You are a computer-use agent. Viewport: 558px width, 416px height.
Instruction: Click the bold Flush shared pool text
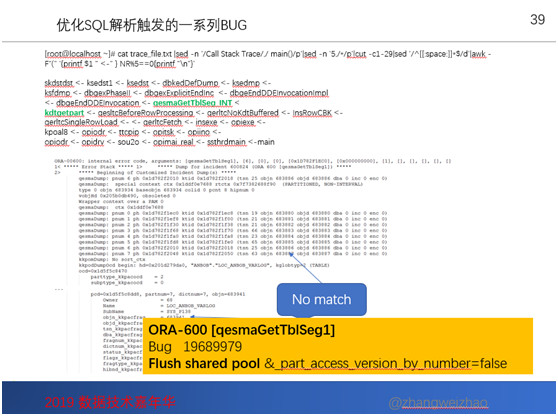click(x=204, y=363)
